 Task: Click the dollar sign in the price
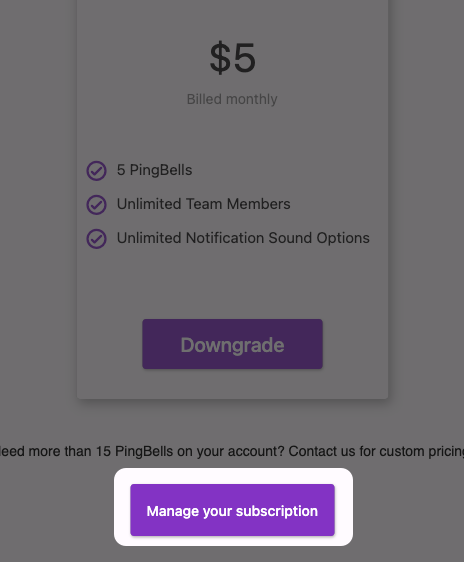tap(220, 58)
